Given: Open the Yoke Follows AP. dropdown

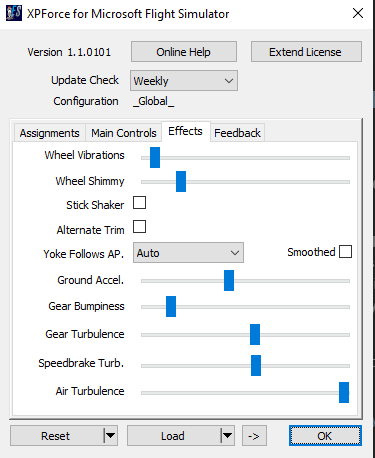Looking at the screenshot, I should [x=188, y=253].
